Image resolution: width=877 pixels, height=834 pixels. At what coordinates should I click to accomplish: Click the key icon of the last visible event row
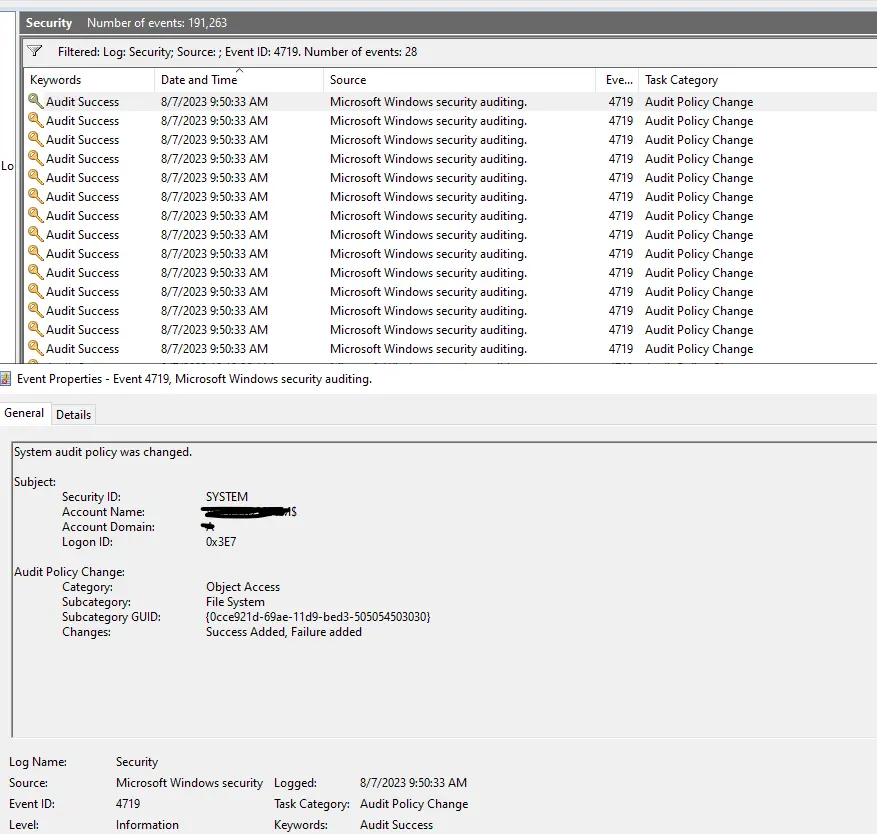coord(36,349)
